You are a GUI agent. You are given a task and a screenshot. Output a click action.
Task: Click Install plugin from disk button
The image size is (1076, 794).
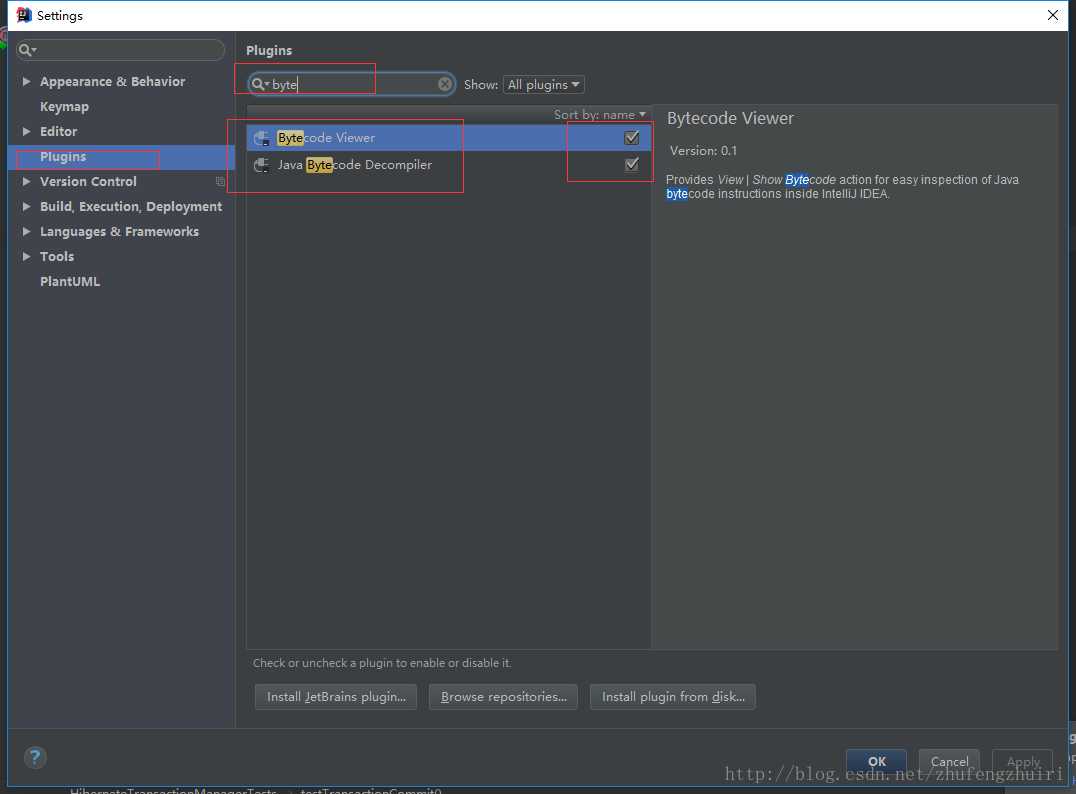point(672,697)
